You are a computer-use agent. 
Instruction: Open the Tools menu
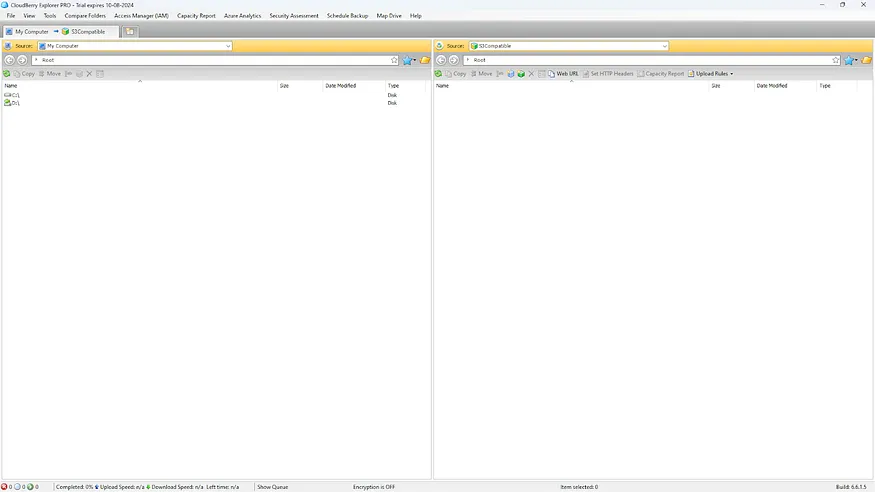tap(50, 16)
